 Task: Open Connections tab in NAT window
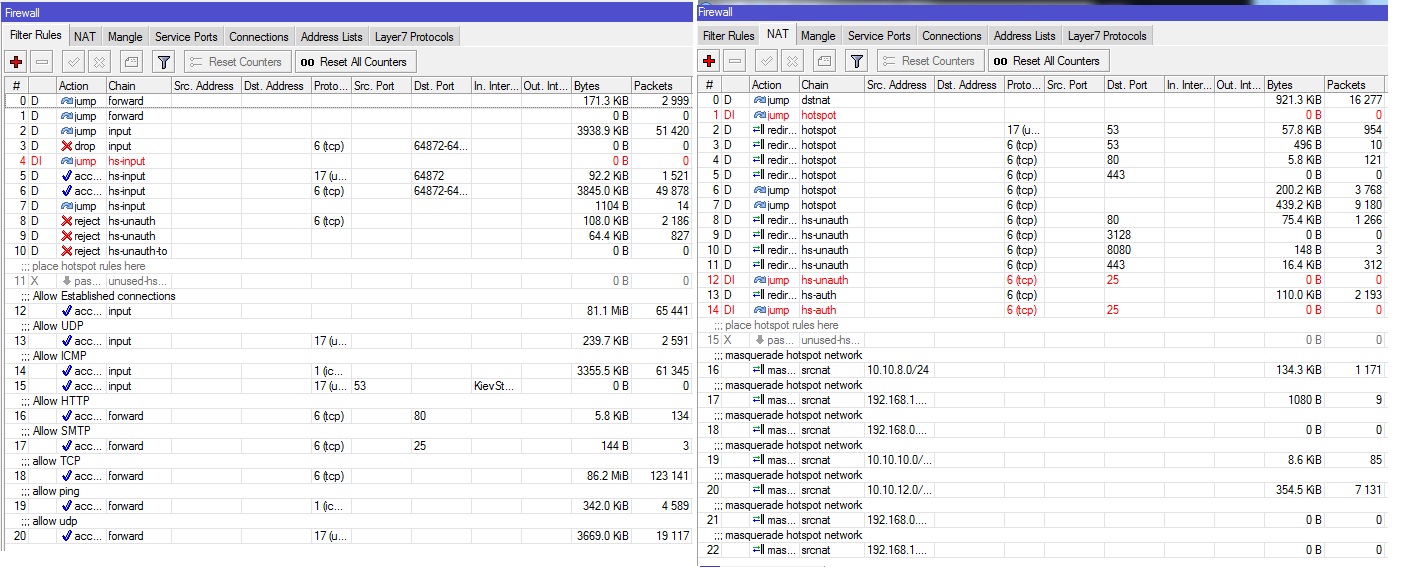pos(952,36)
